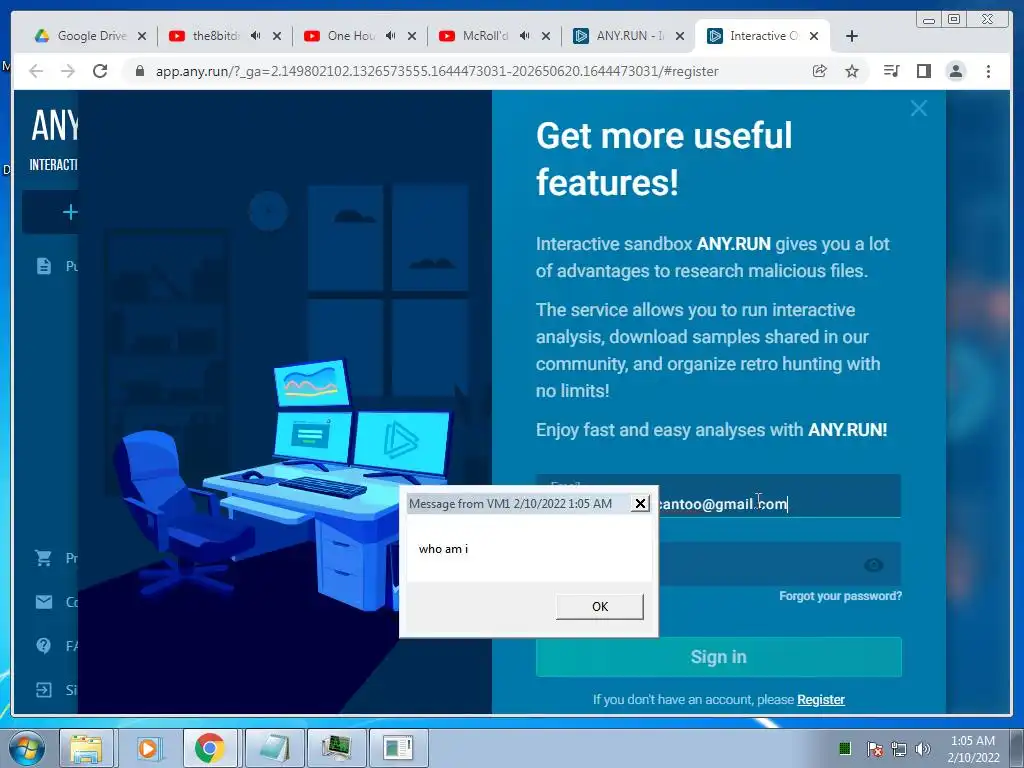The width and height of the screenshot is (1024, 768).
Task: Bookmark this page with star
Action: click(x=852, y=71)
